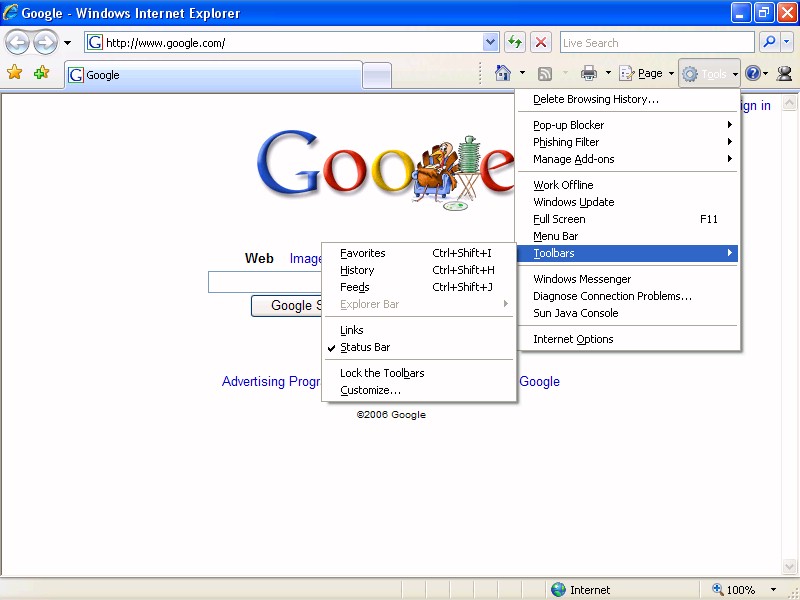Choose Delete Browsing History from the Tools menu
The height and width of the screenshot is (600, 800).
coord(628,99)
